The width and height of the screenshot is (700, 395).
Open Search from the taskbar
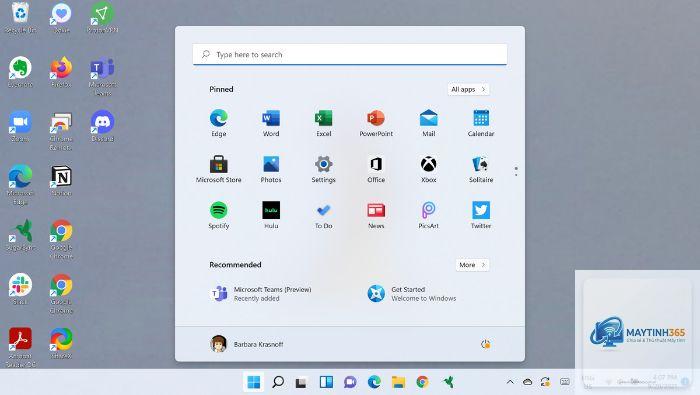click(x=278, y=382)
